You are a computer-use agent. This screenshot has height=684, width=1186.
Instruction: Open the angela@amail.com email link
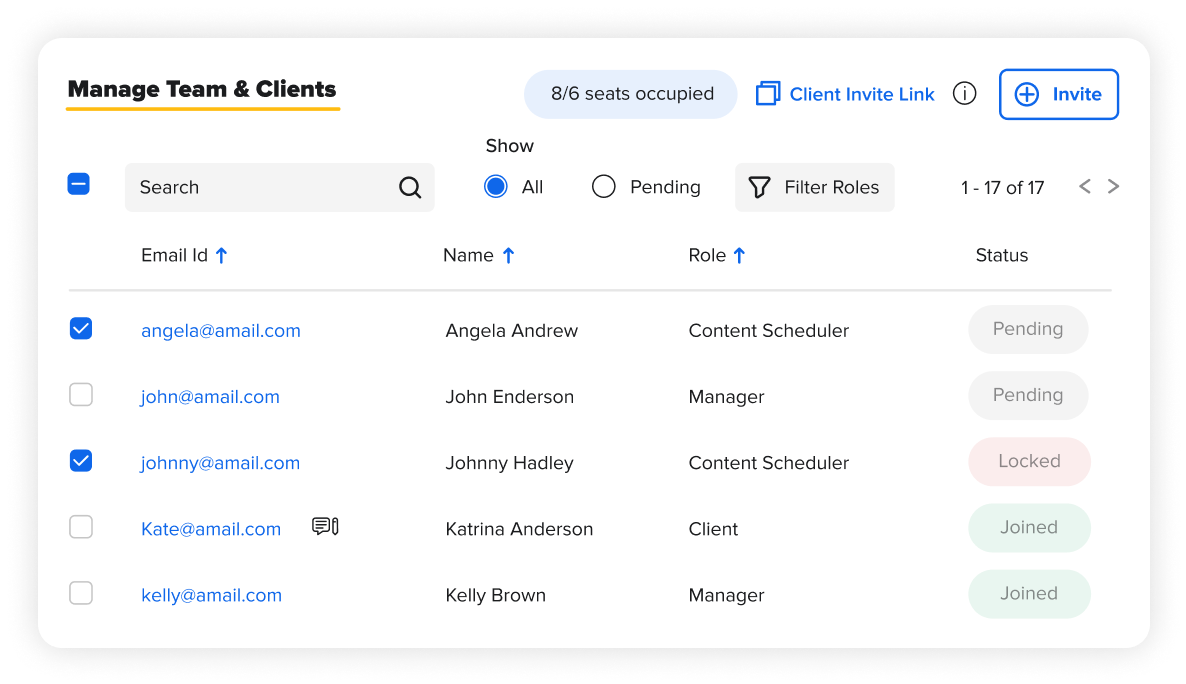[x=221, y=331]
